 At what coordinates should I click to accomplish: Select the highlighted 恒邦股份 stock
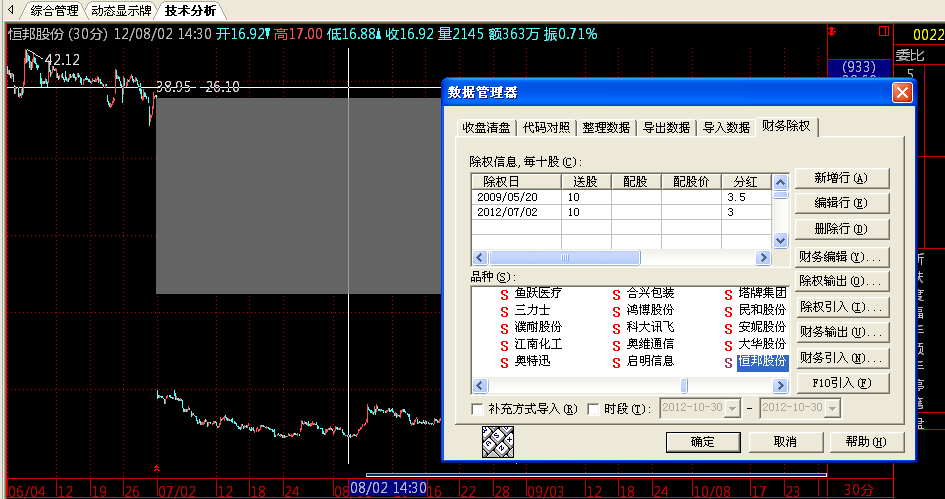point(761,361)
